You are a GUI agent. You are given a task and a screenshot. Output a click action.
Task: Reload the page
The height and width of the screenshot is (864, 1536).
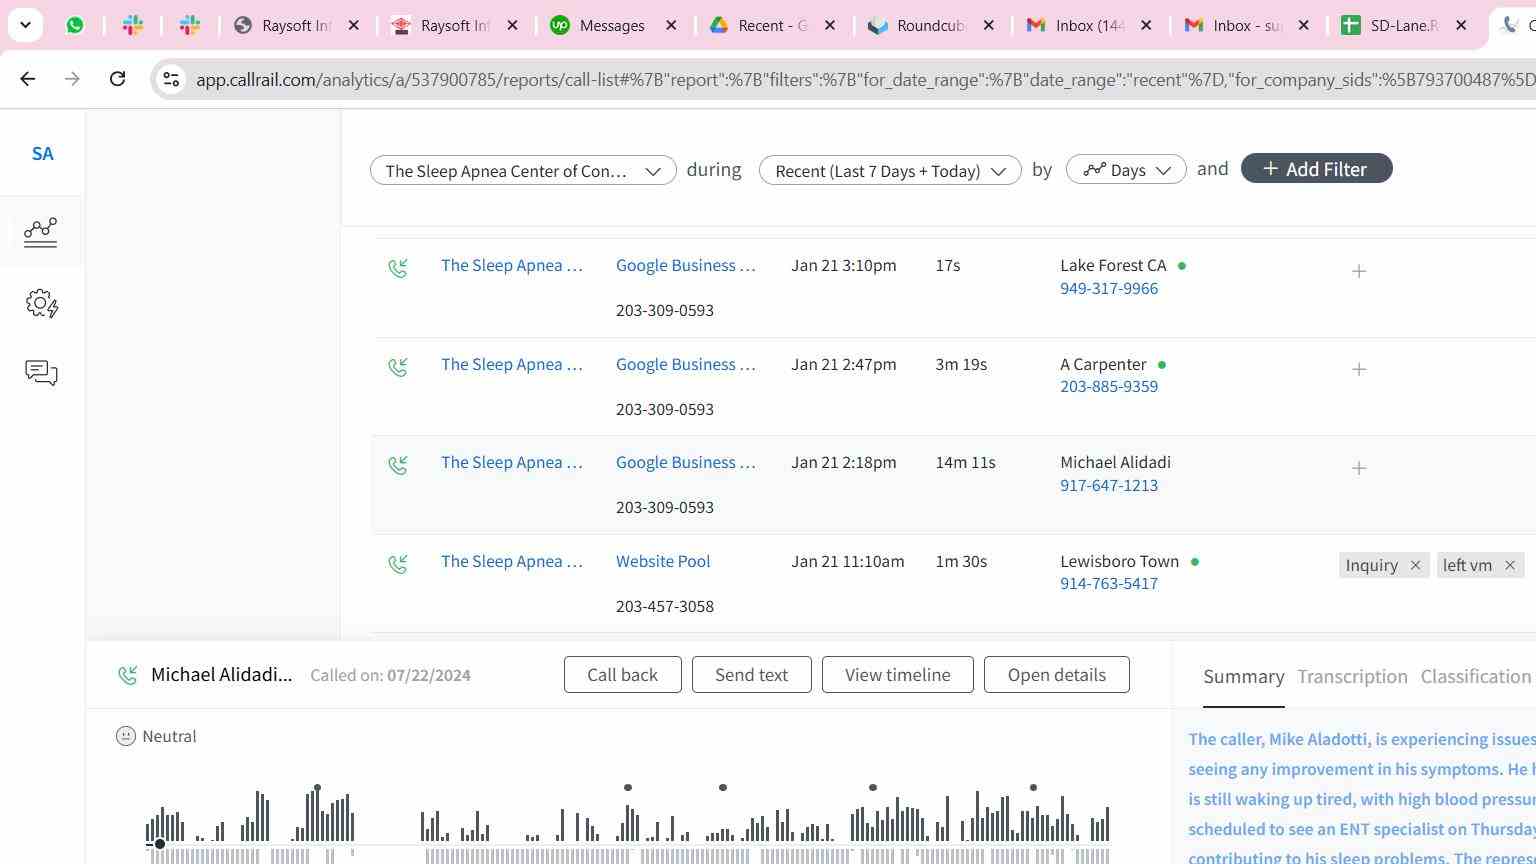click(x=117, y=79)
